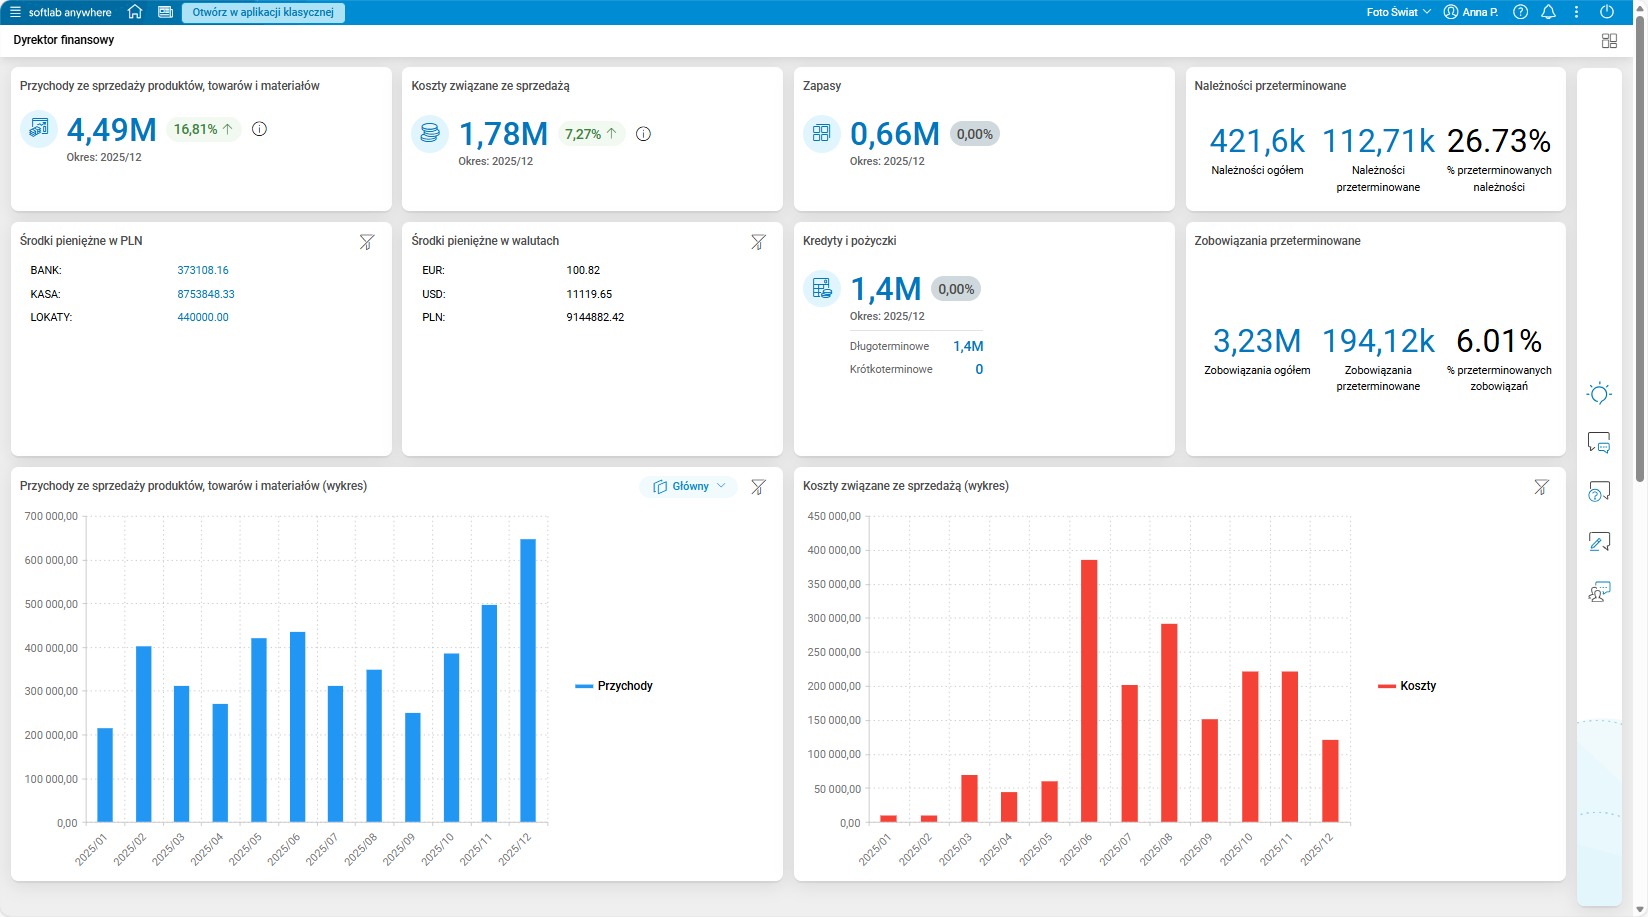Screen dimensions: 1648x917
Task: Click info icon next to 7,27% cost change
Action: click(643, 134)
